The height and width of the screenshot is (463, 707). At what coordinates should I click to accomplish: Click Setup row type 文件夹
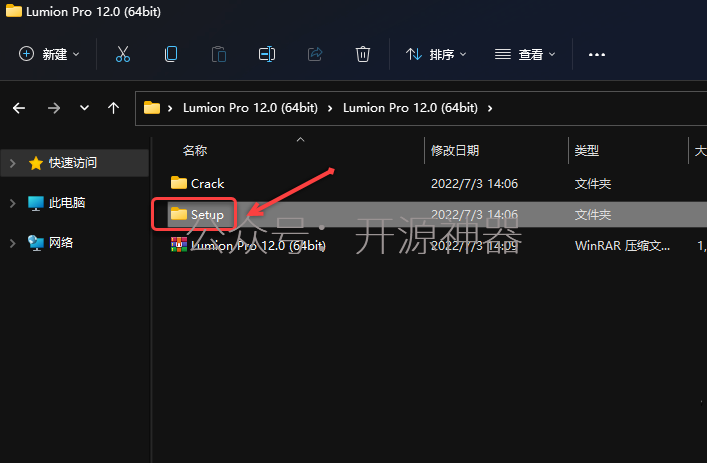point(592,215)
